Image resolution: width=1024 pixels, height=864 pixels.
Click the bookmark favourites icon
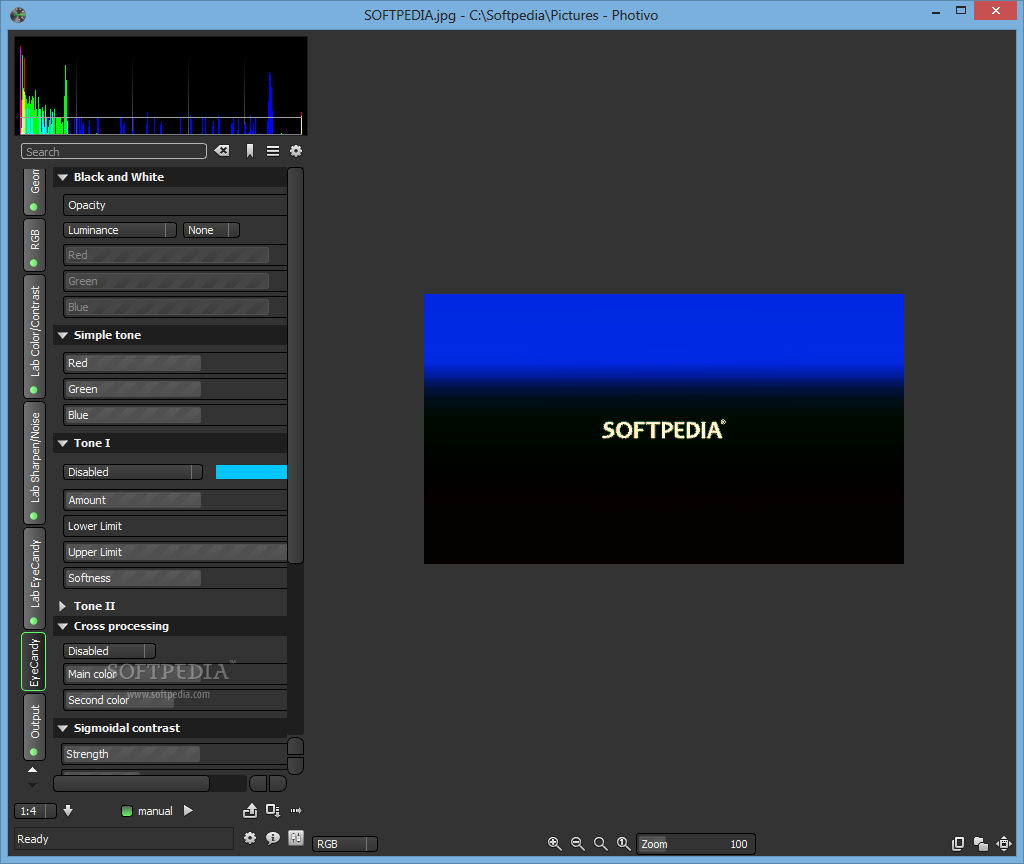point(249,151)
